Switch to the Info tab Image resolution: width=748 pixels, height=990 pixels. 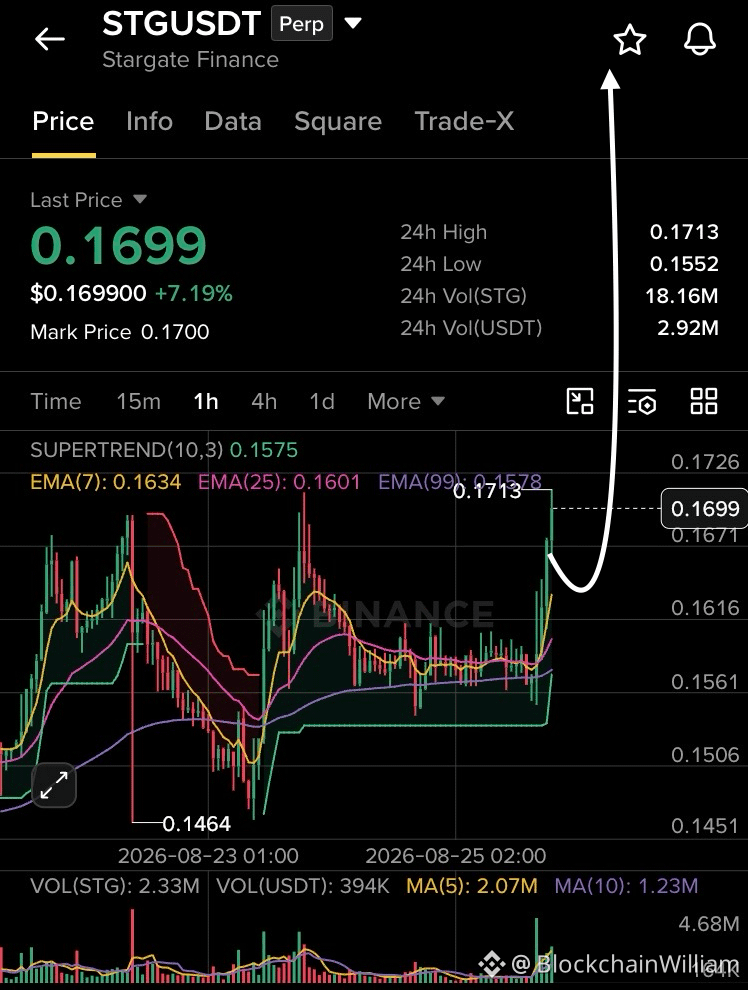tap(149, 121)
